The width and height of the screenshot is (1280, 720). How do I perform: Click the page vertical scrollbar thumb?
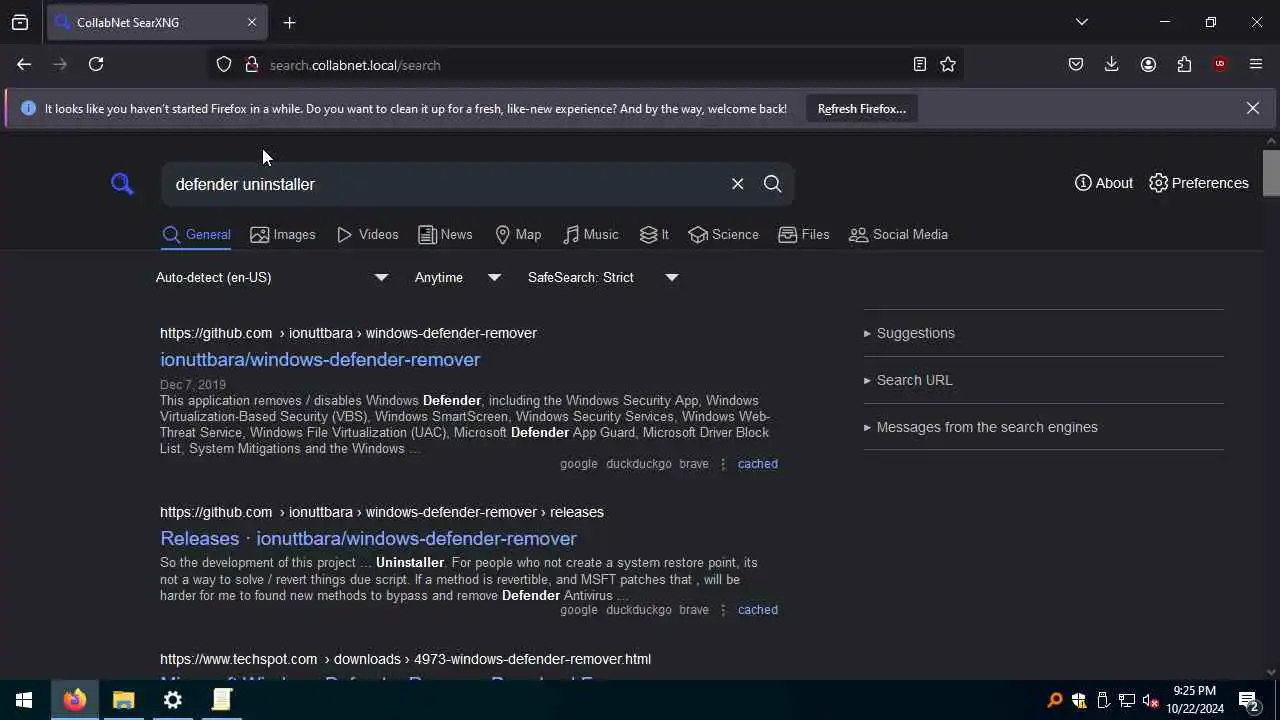(1271, 173)
